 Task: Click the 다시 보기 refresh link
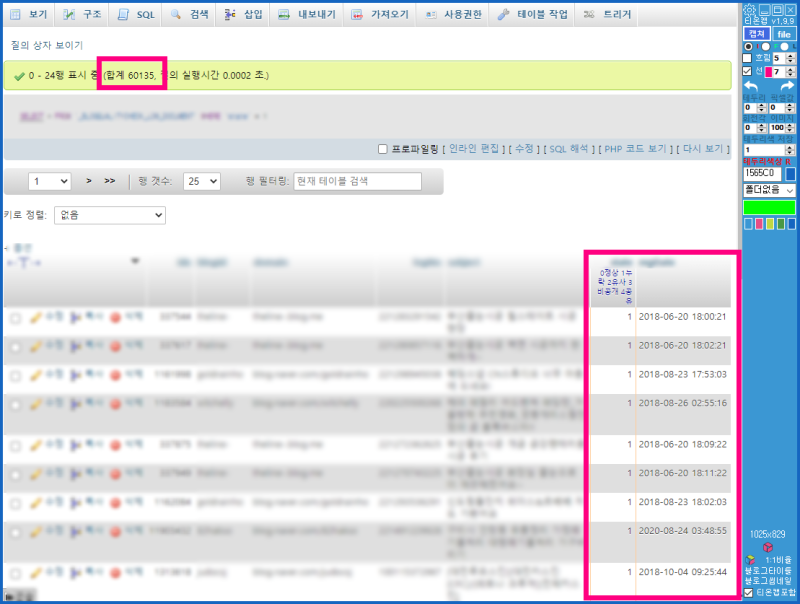coord(703,148)
